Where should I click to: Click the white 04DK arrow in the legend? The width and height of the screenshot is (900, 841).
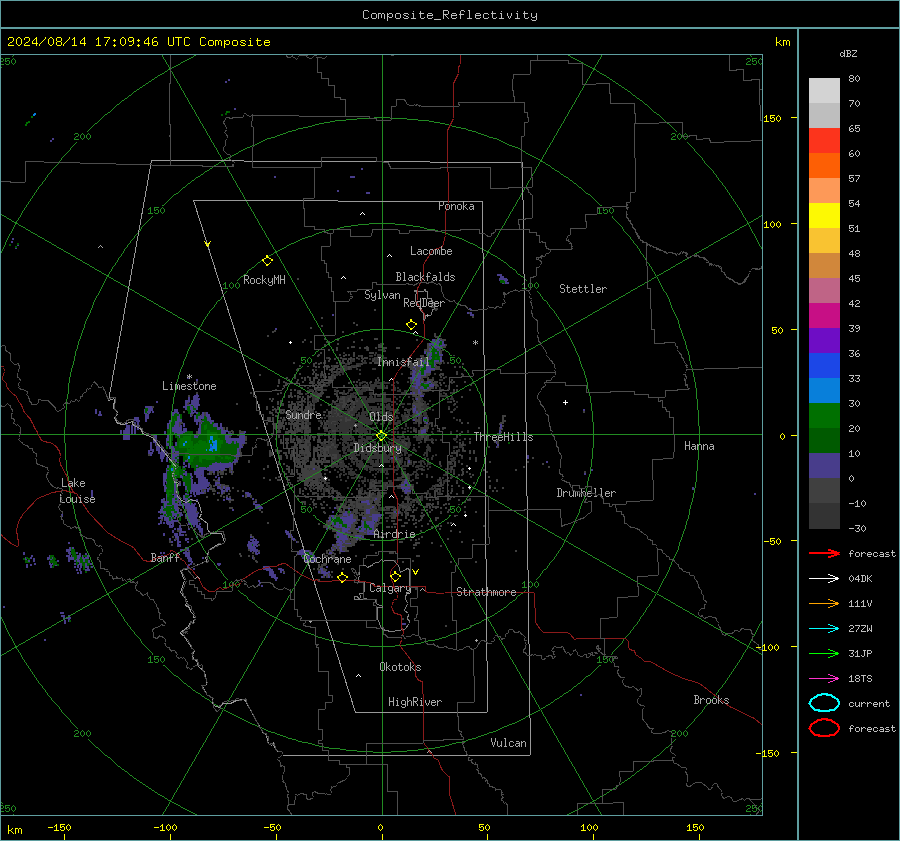pyautogui.click(x=824, y=579)
